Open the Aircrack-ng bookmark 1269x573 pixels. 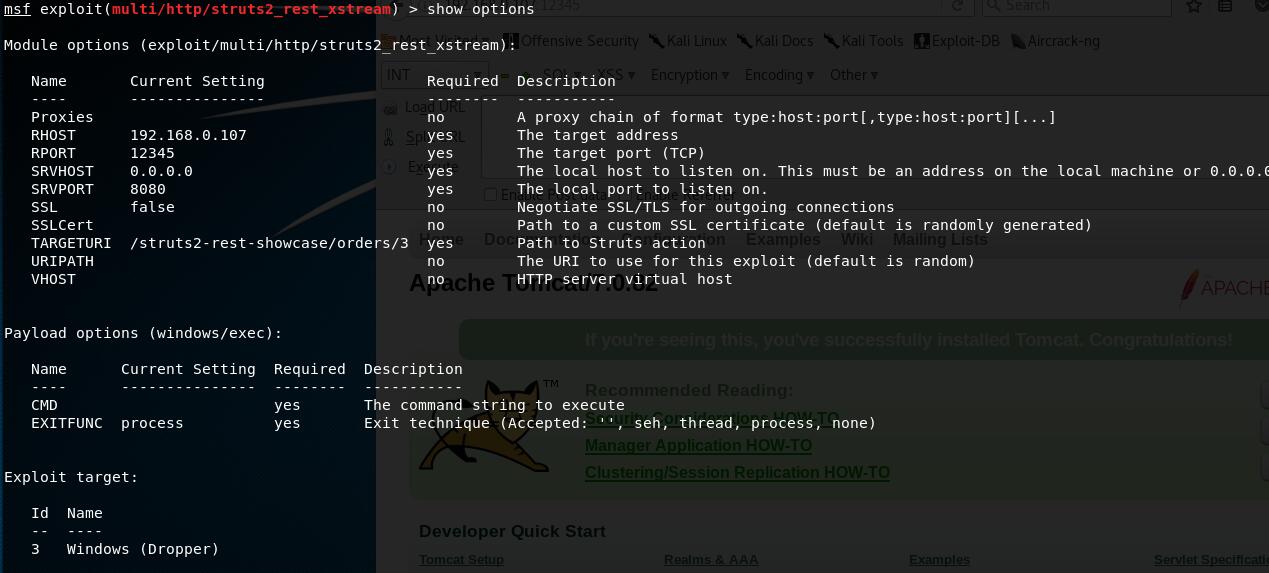pos(1053,41)
